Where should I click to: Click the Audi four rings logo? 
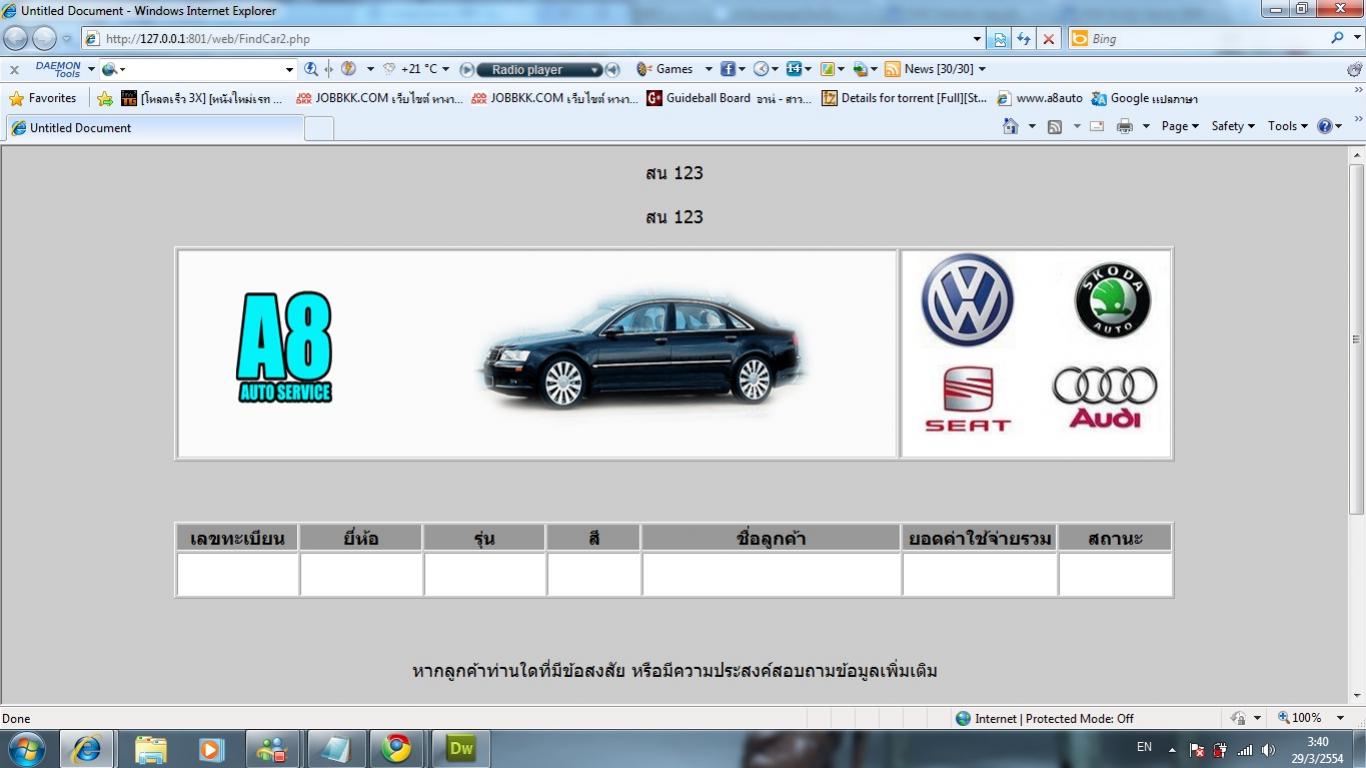1105,397
